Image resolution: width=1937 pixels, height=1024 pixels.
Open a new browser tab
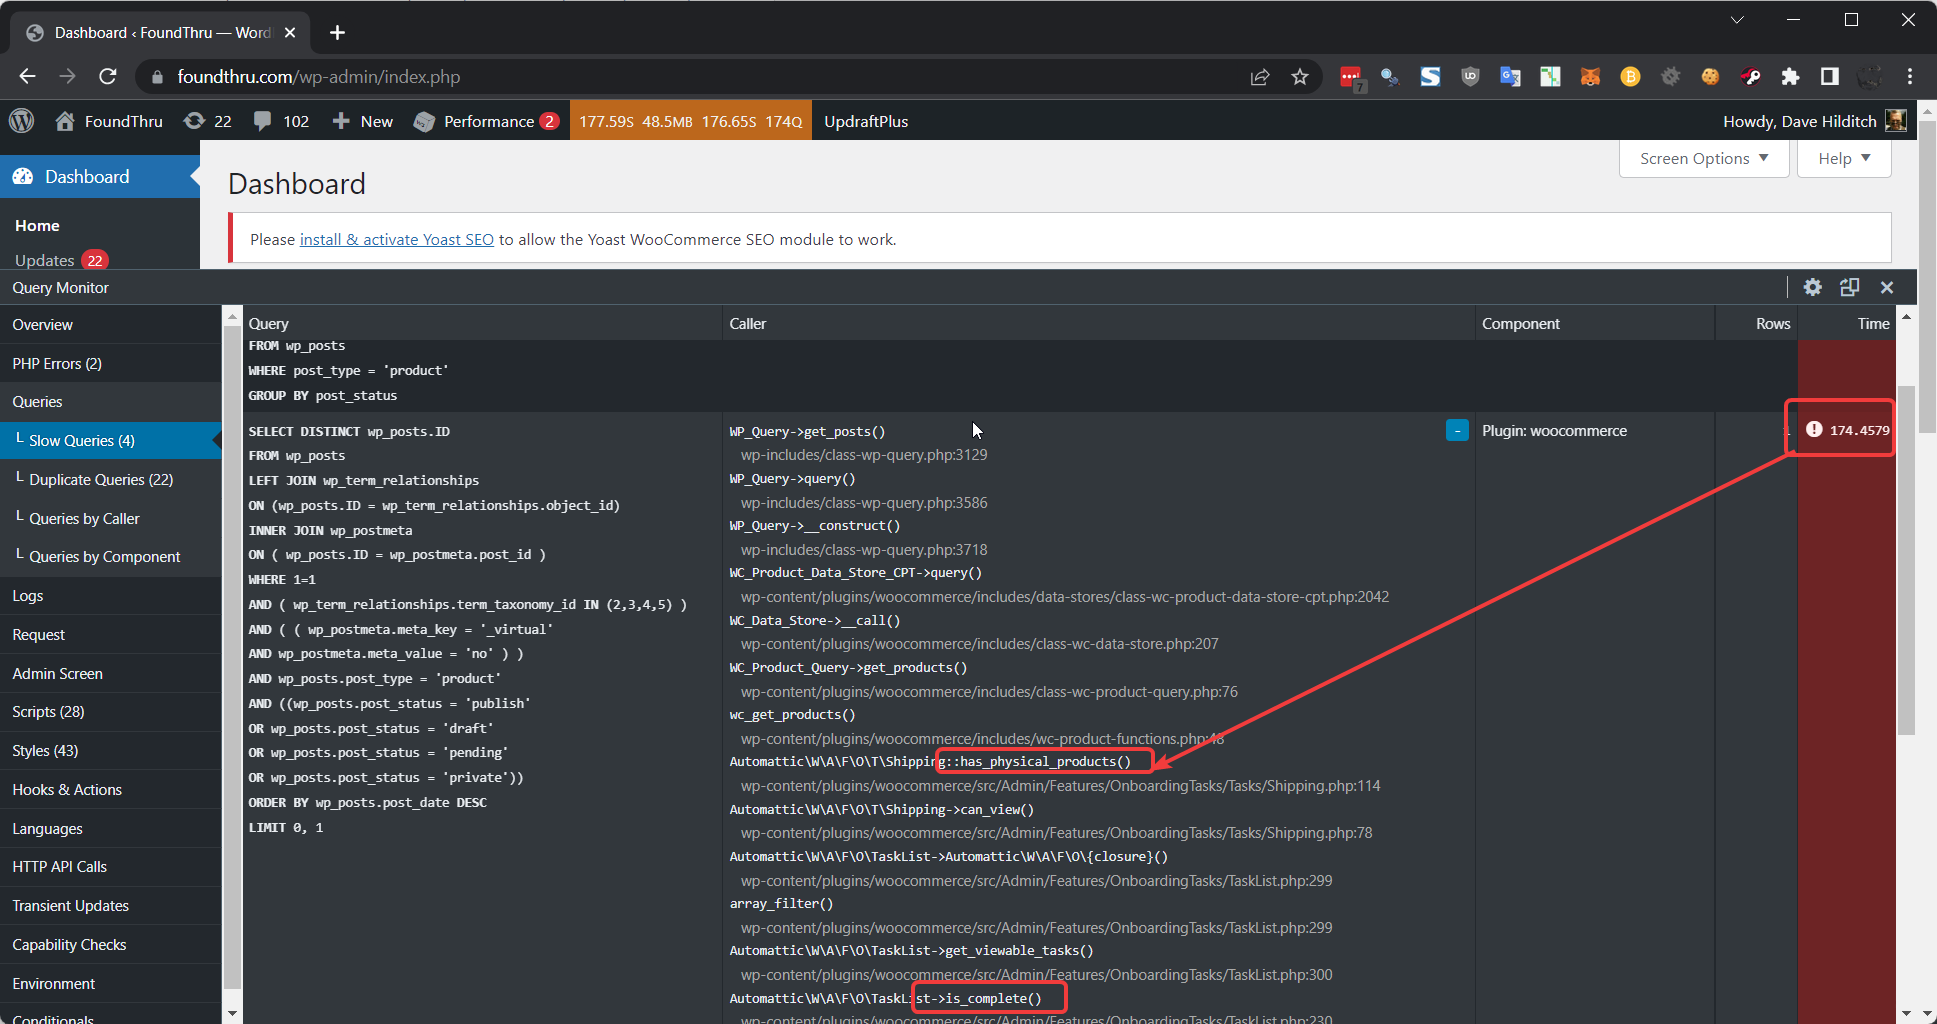(x=338, y=33)
